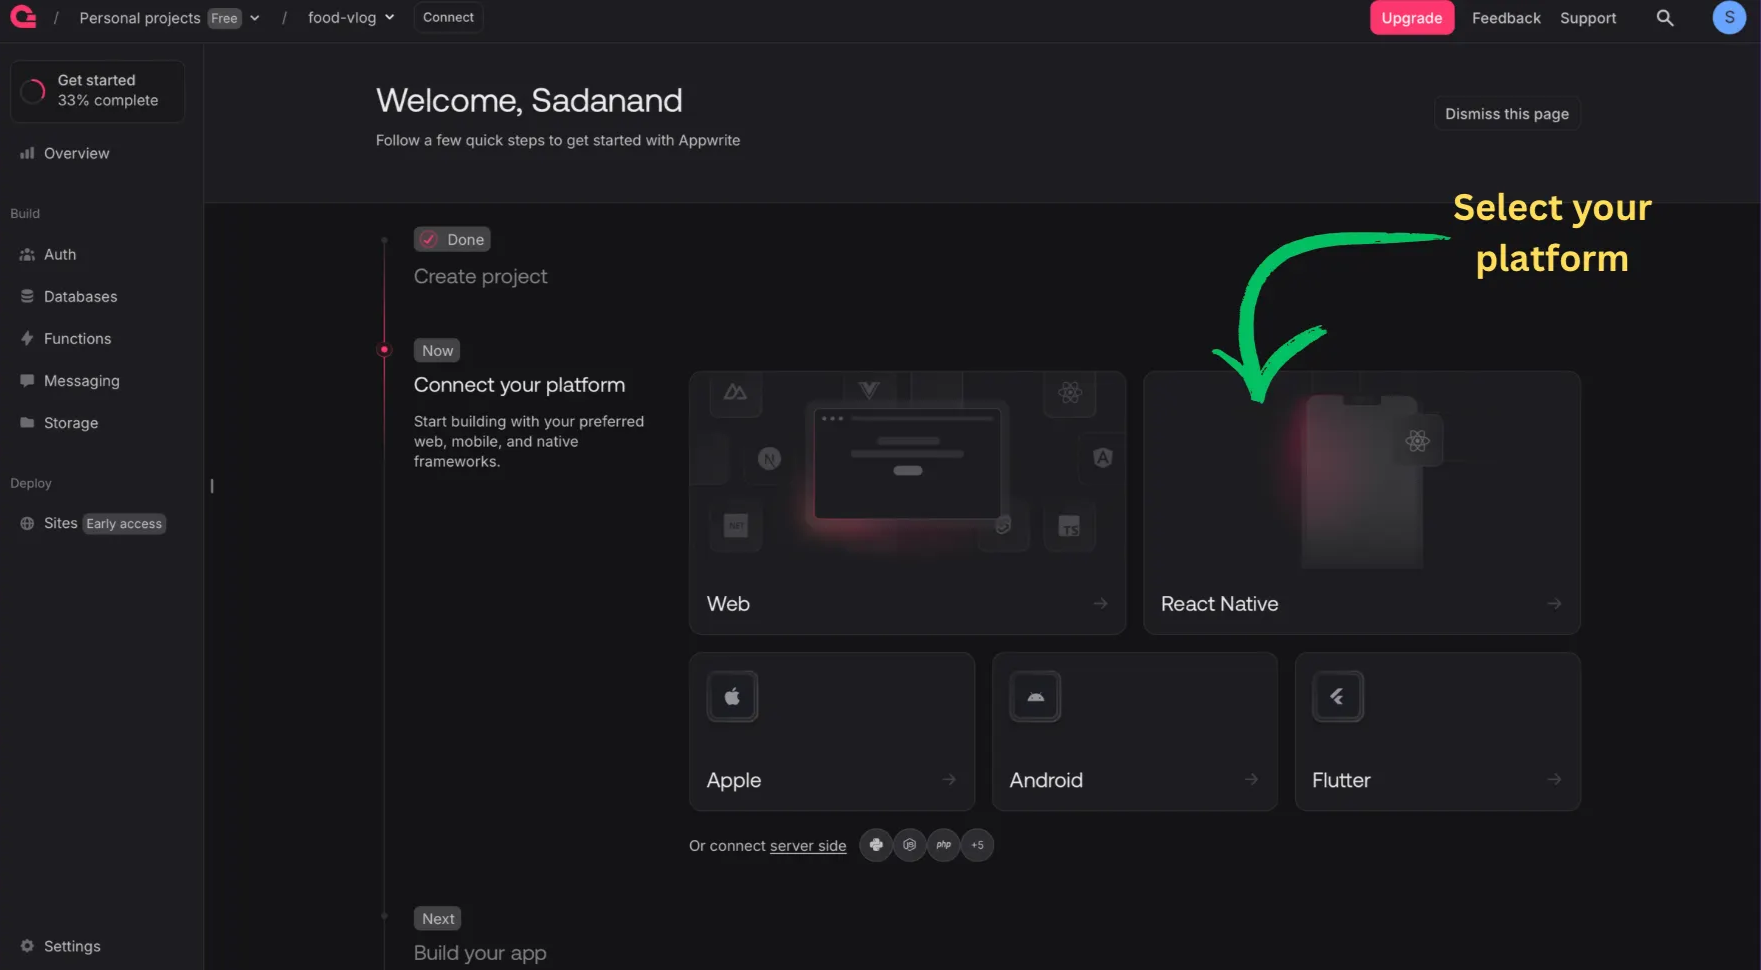Click the Flutter platform icon
Viewport: 1761px width, 970px height.
[x=1337, y=697]
